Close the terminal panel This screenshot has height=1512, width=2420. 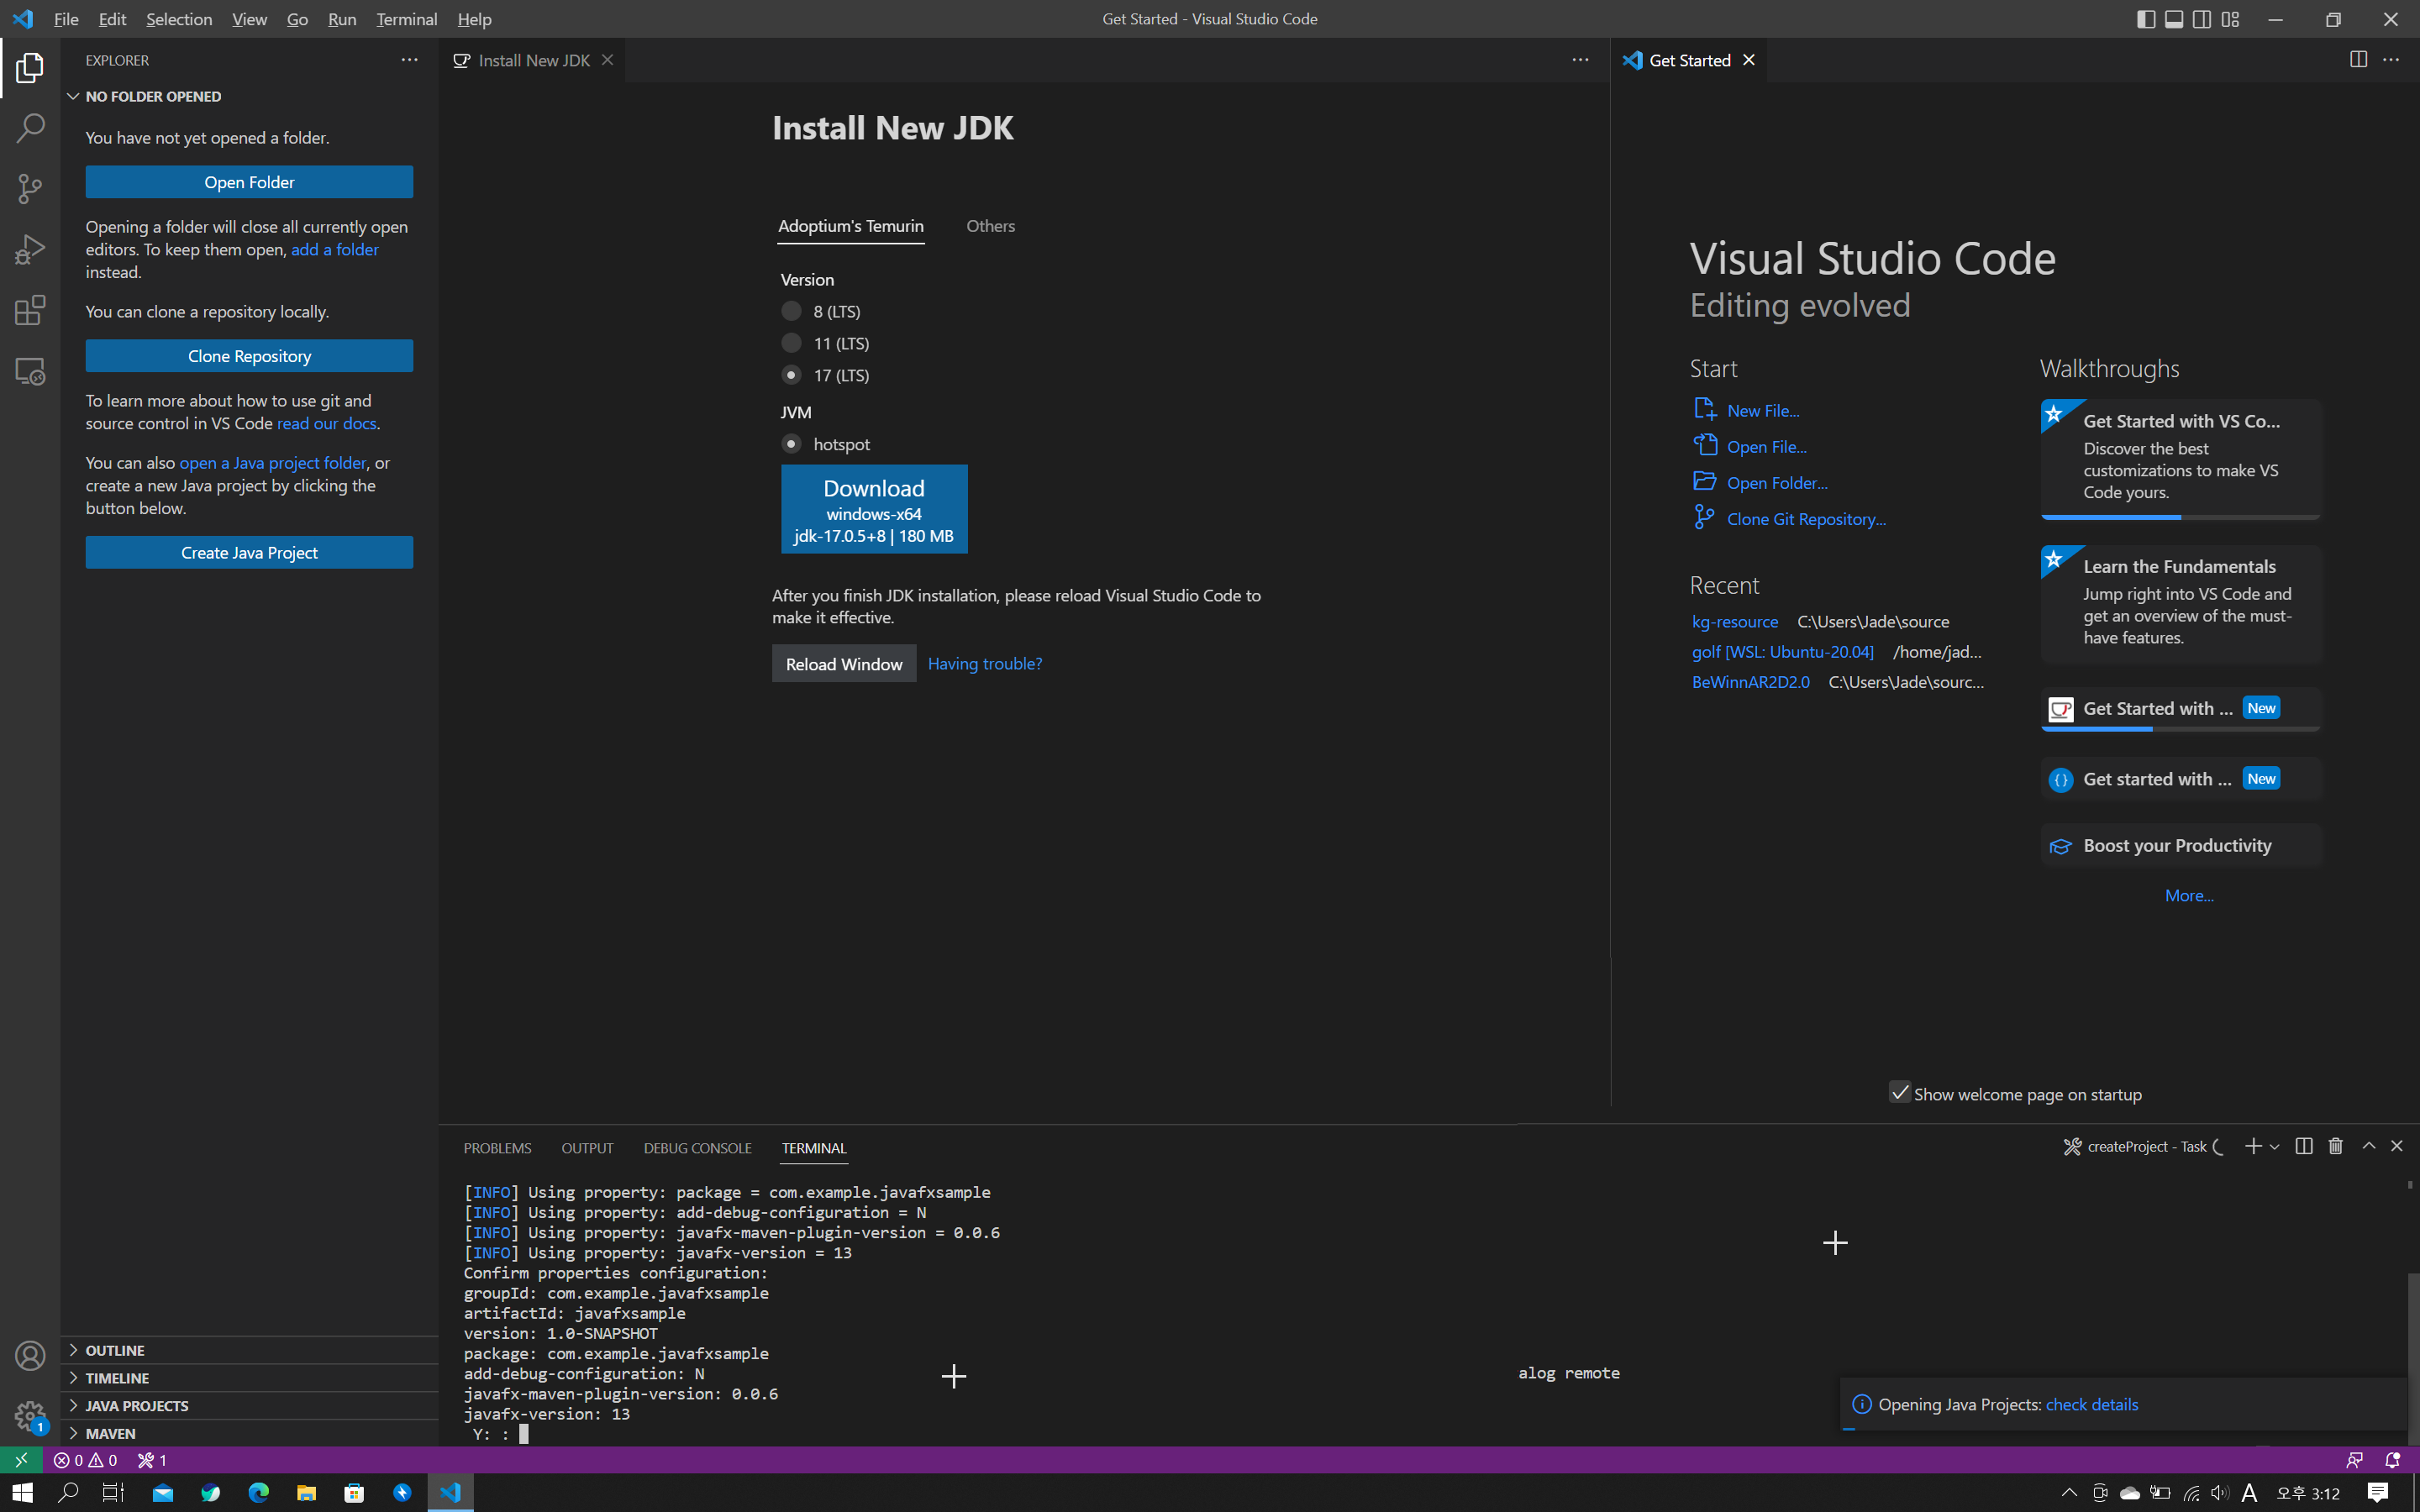[2397, 1147]
